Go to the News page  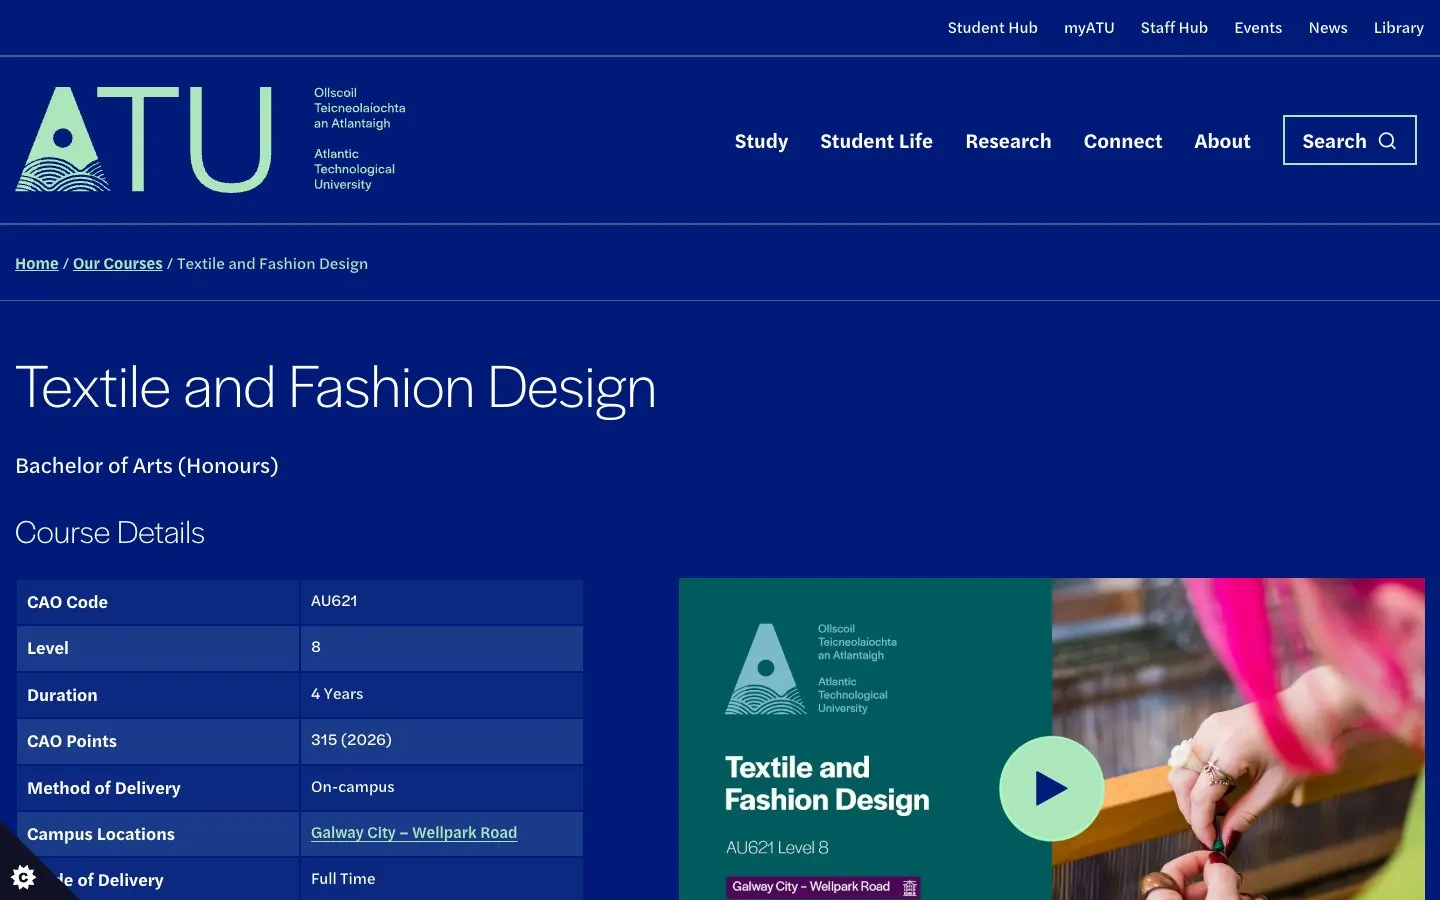[1328, 28]
